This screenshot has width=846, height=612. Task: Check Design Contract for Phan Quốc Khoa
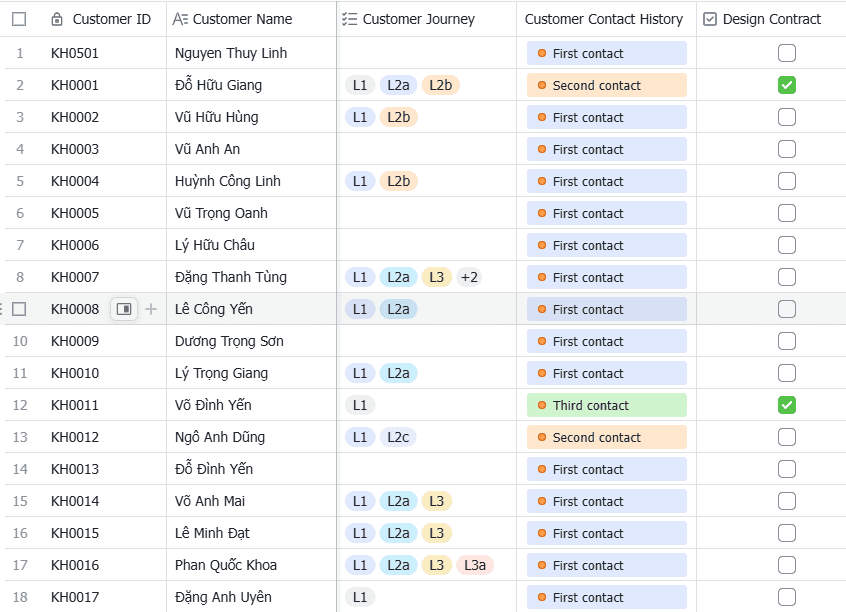click(787, 565)
